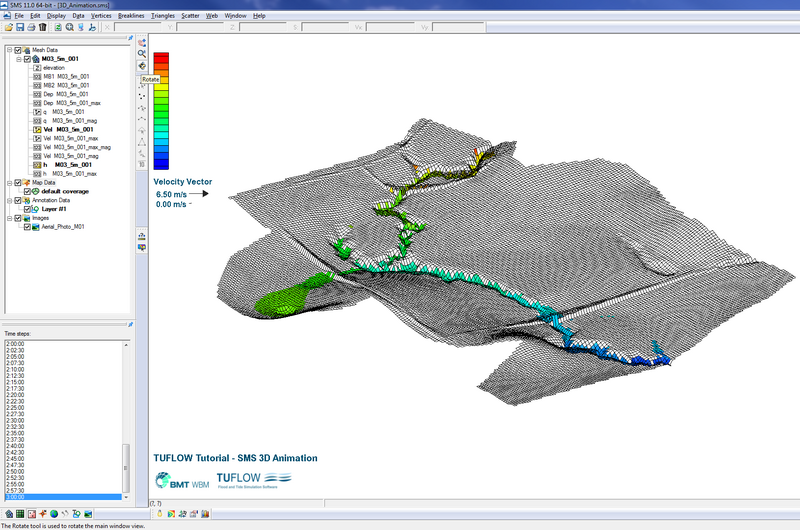Toggle the Layer #1 checkbox
Image resolution: width=800 pixels, height=530 pixels.
click(x=27, y=209)
